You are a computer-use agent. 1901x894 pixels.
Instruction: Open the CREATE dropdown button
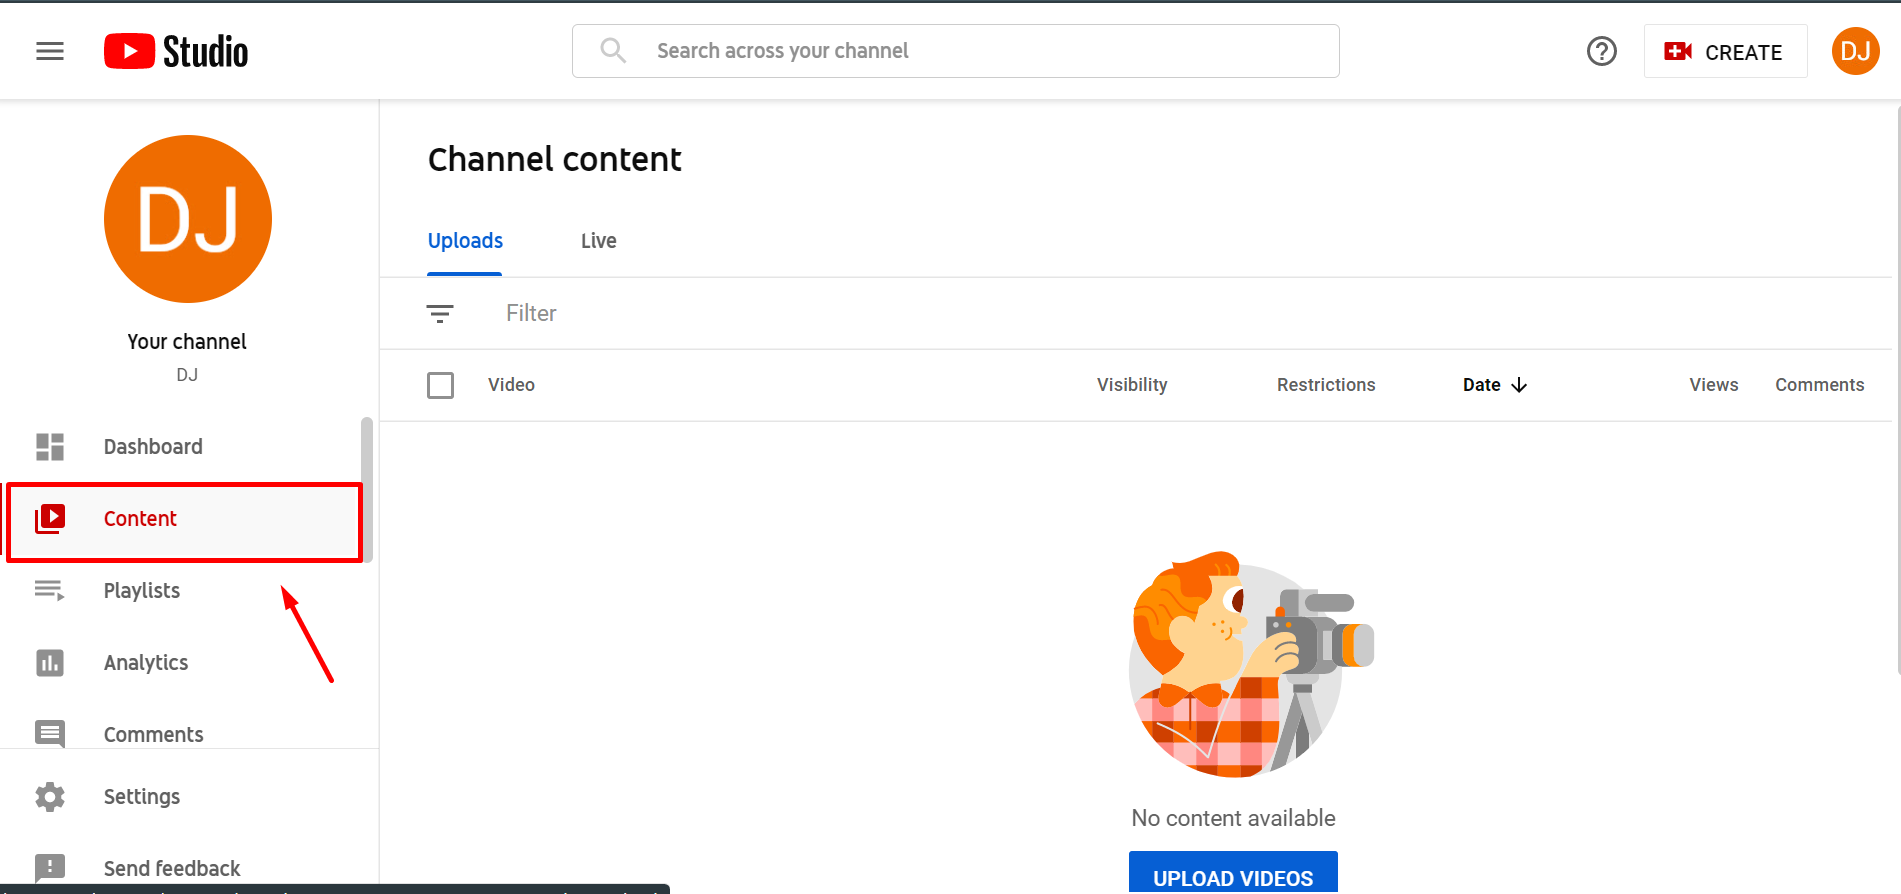pyautogui.click(x=1725, y=51)
